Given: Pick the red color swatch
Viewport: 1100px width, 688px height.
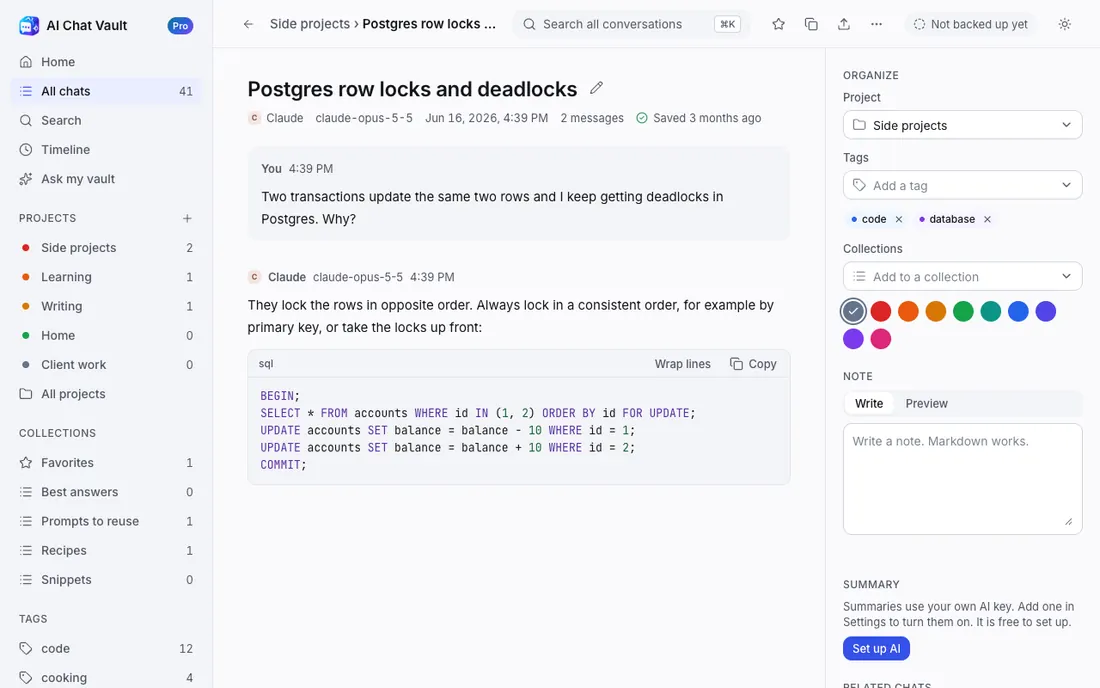Looking at the screenshot, I should pos(880,311).
